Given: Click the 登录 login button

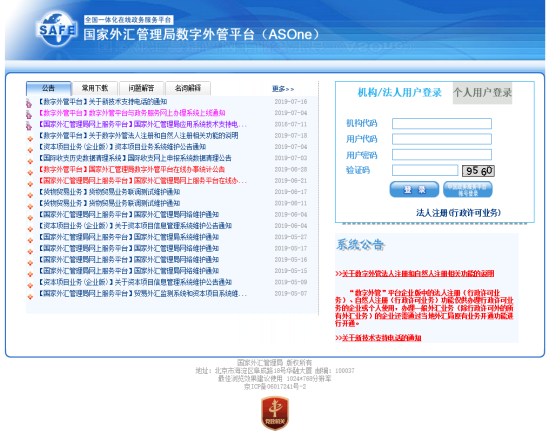Looking at the screenshot, I should pos(414,189).
